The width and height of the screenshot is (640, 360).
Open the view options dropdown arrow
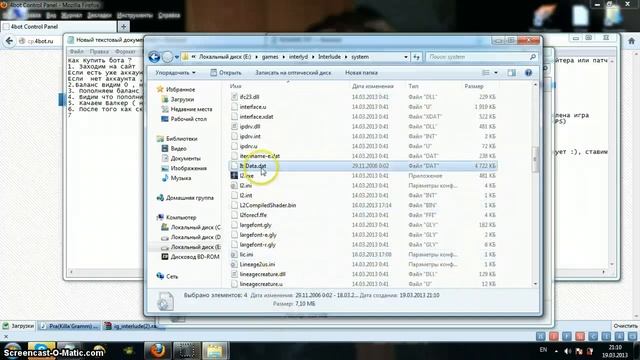click(496, 73)
